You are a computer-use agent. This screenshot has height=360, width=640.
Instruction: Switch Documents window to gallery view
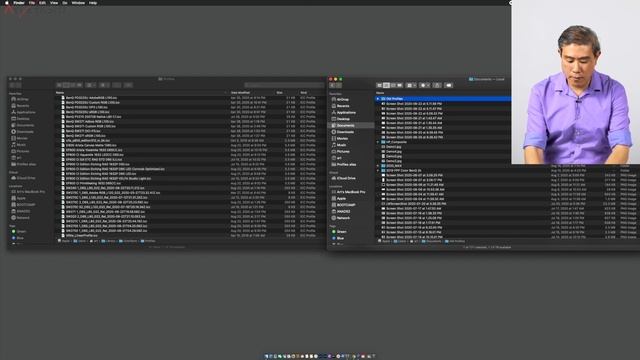[400, 85]
